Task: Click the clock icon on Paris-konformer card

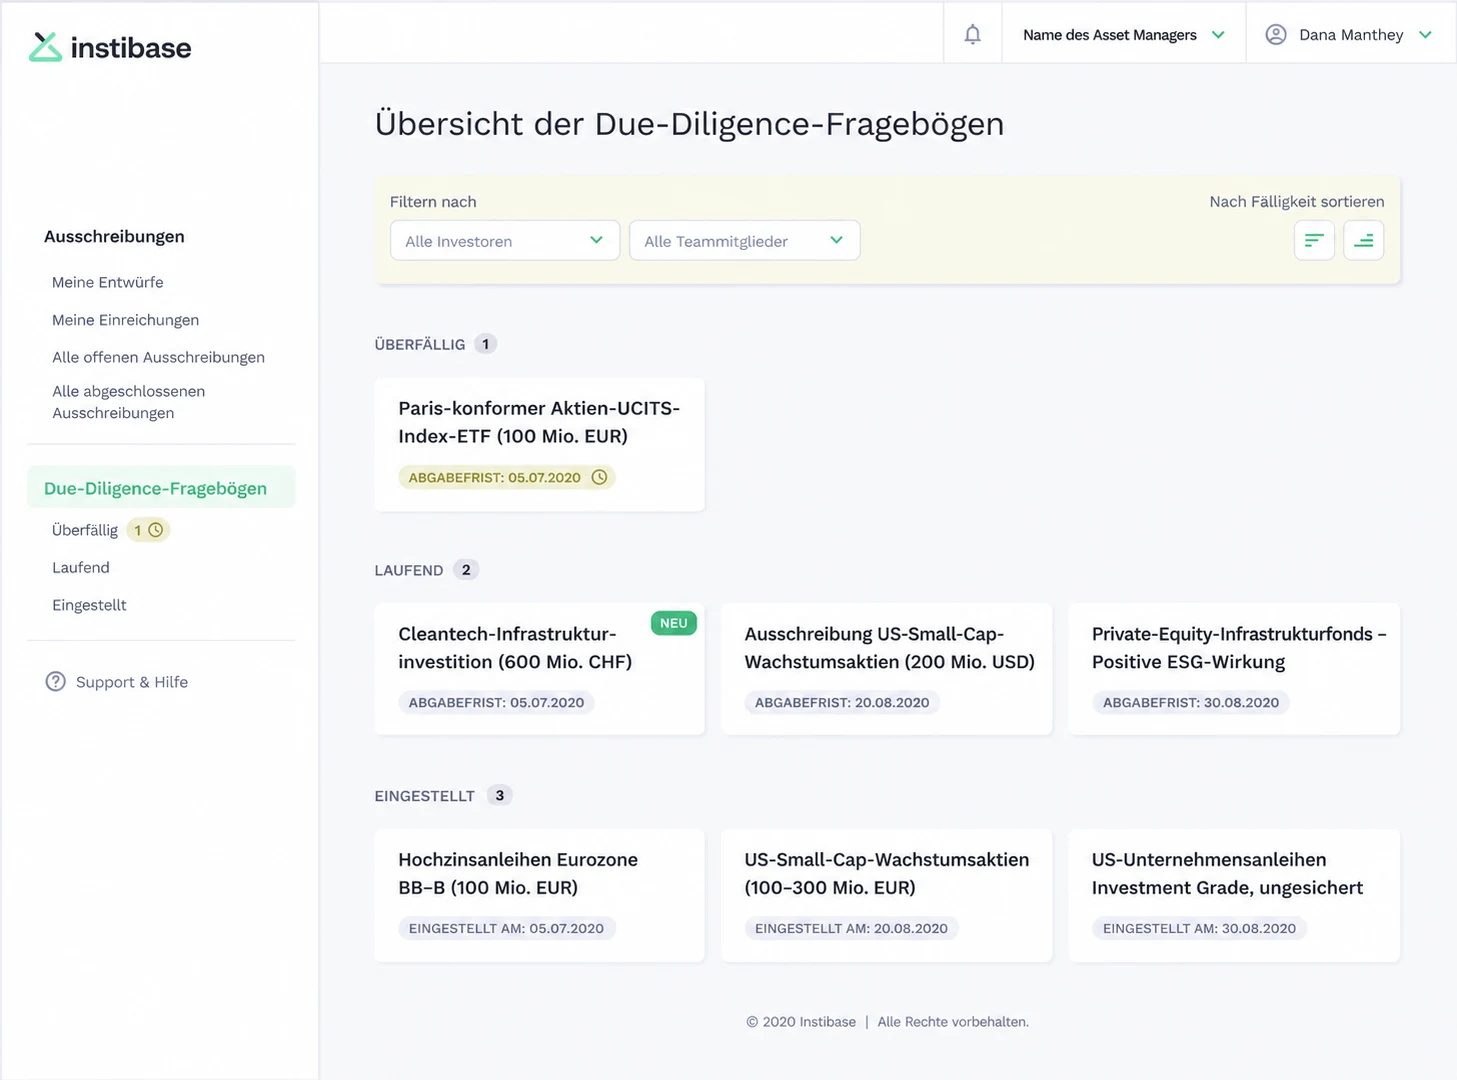Action: (599, 477)
